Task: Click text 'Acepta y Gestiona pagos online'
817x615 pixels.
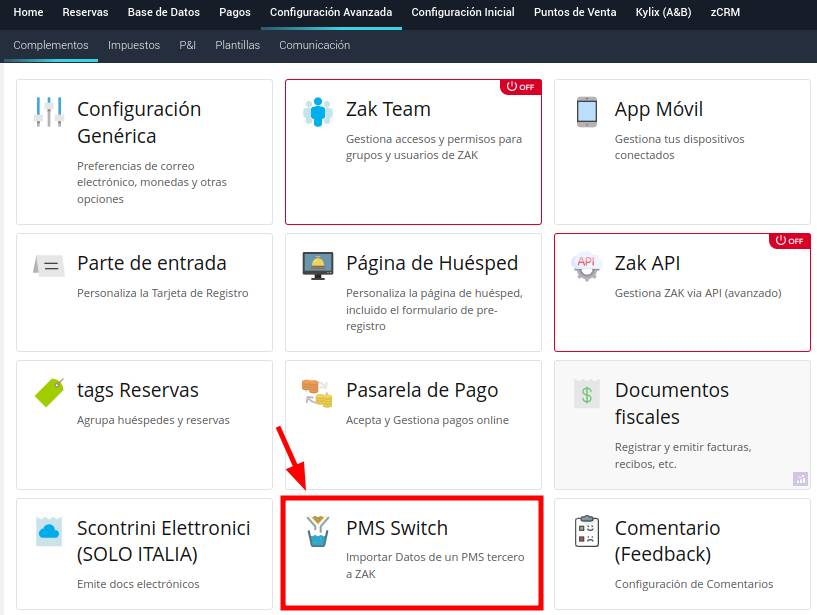Action: click(427, 420)
